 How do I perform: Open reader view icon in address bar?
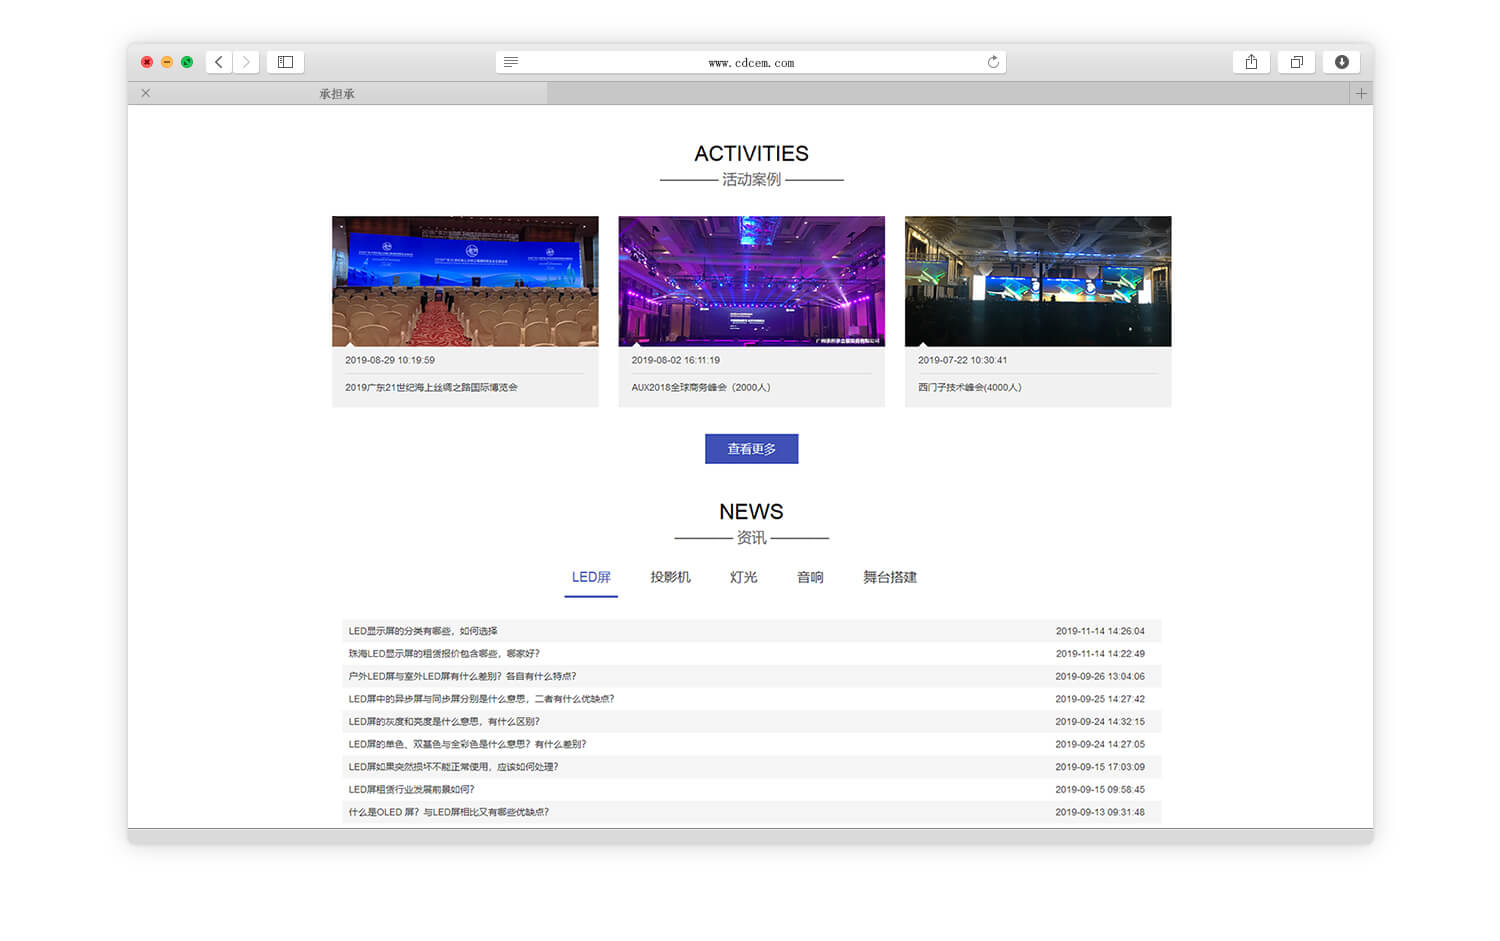click(x=511, y=62)
